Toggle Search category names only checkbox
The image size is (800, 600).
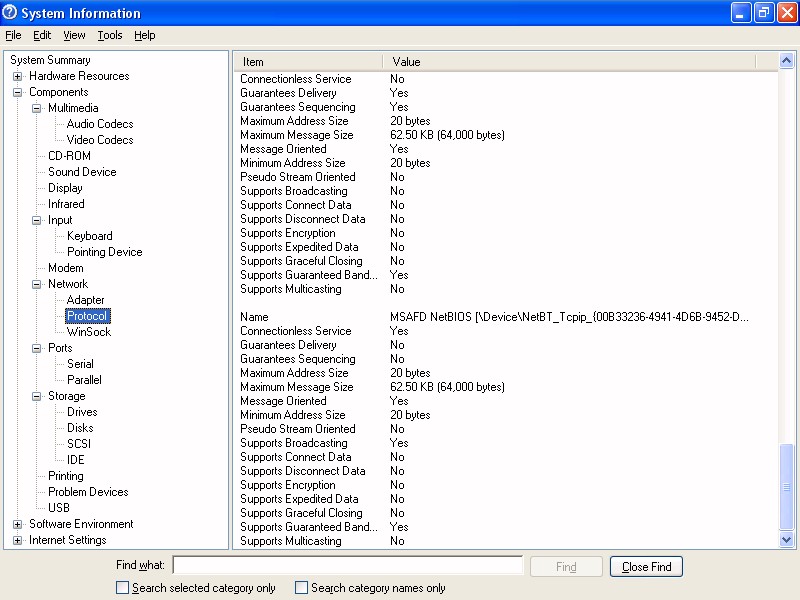302,588
